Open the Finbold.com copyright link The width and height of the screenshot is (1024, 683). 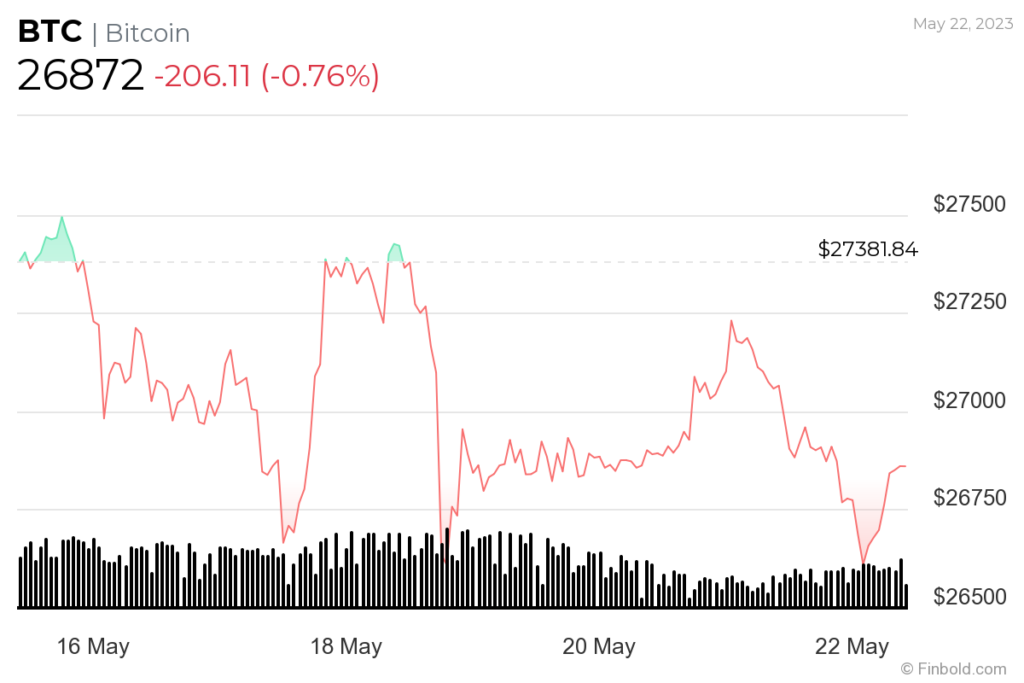953,668
